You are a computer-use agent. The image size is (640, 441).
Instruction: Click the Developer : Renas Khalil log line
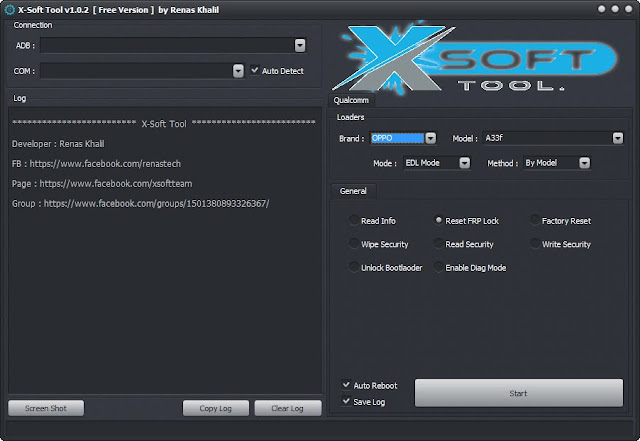pos(58,144)
